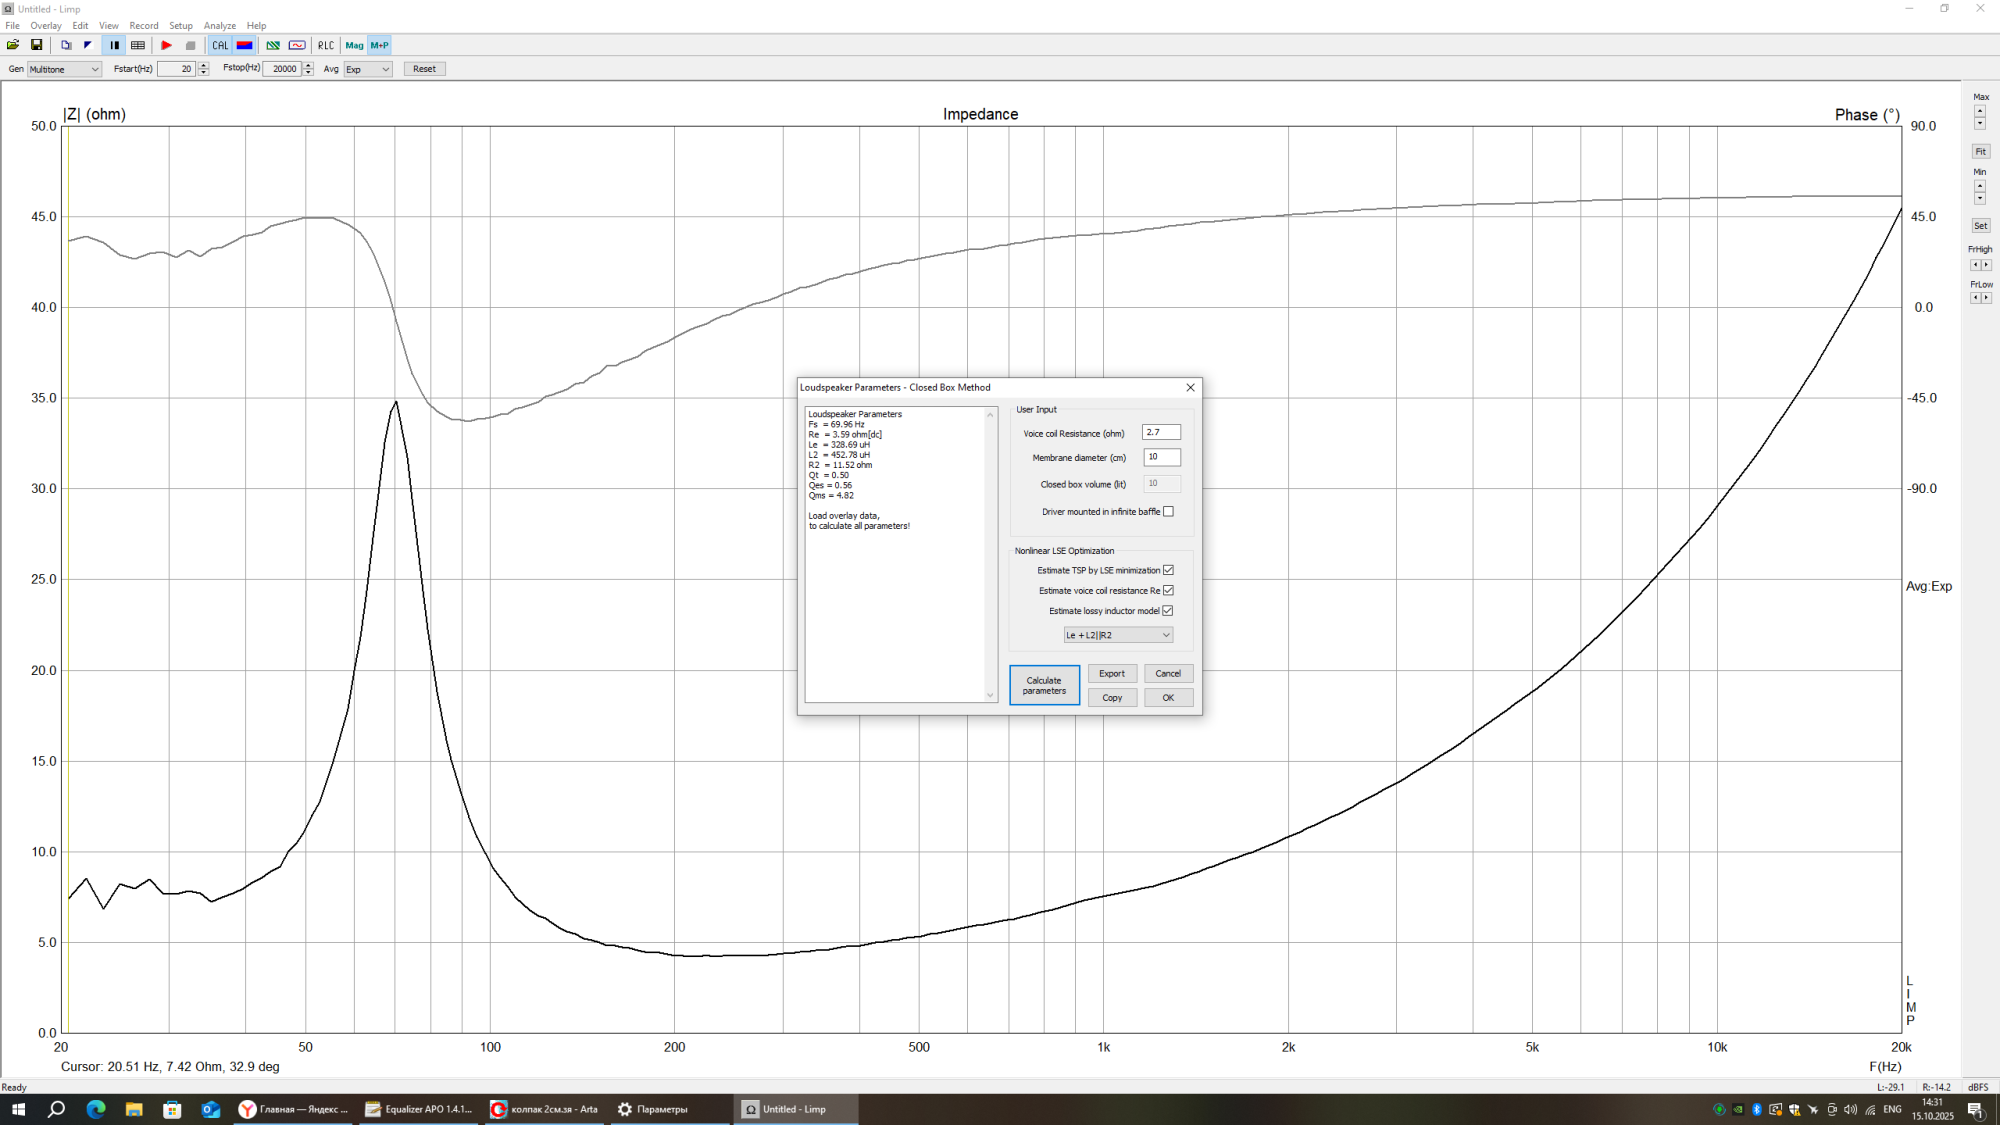Open the Analyze menu
2000x1125 pixels.
[x=219, y=26]
